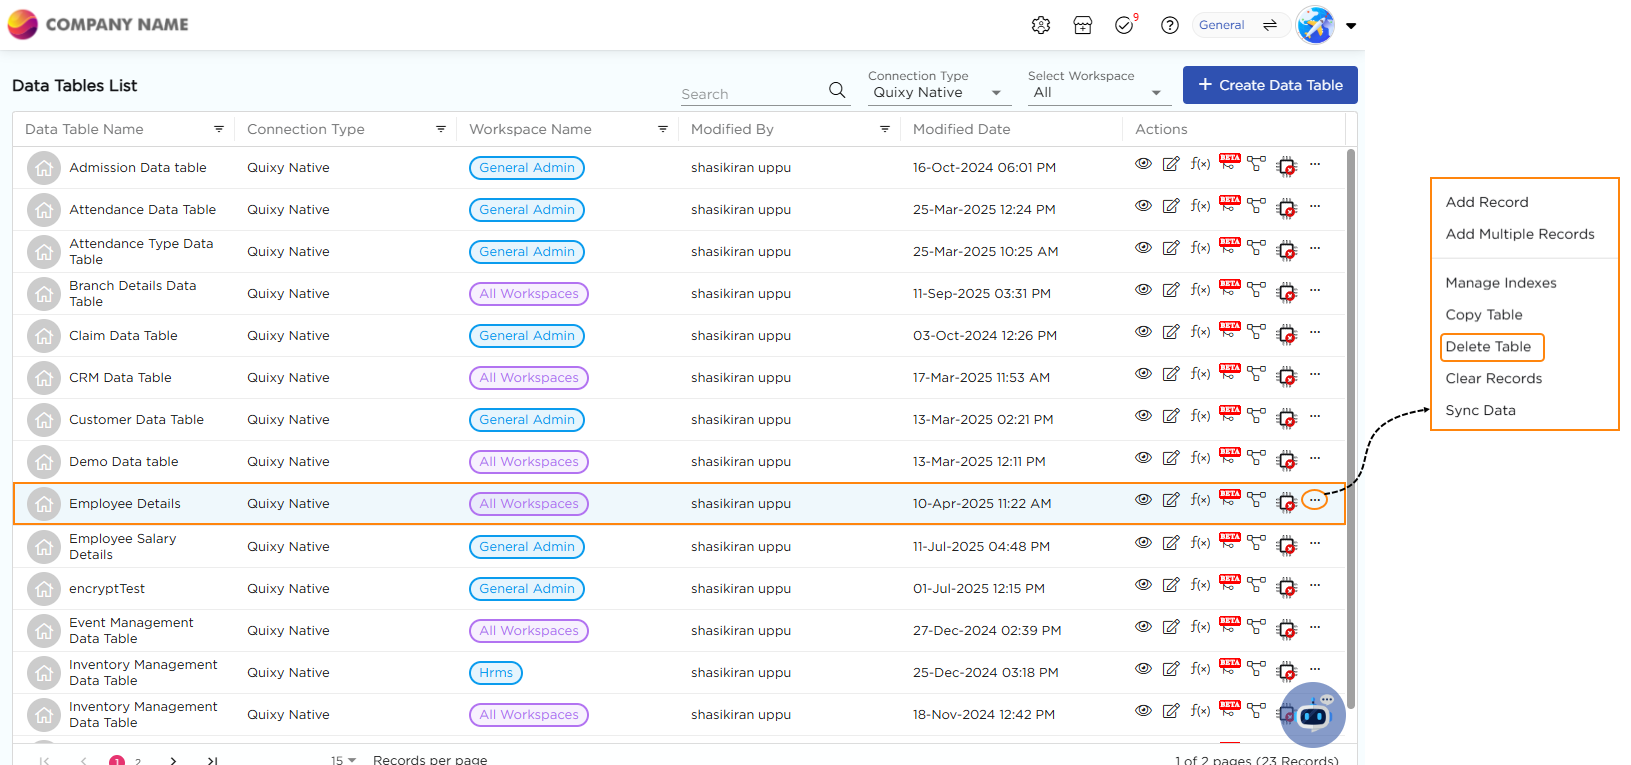Viewport: 1631px width, 765px height.
Task: Click eye icon for Customer Data Table
Action: tap(1143, 416)
